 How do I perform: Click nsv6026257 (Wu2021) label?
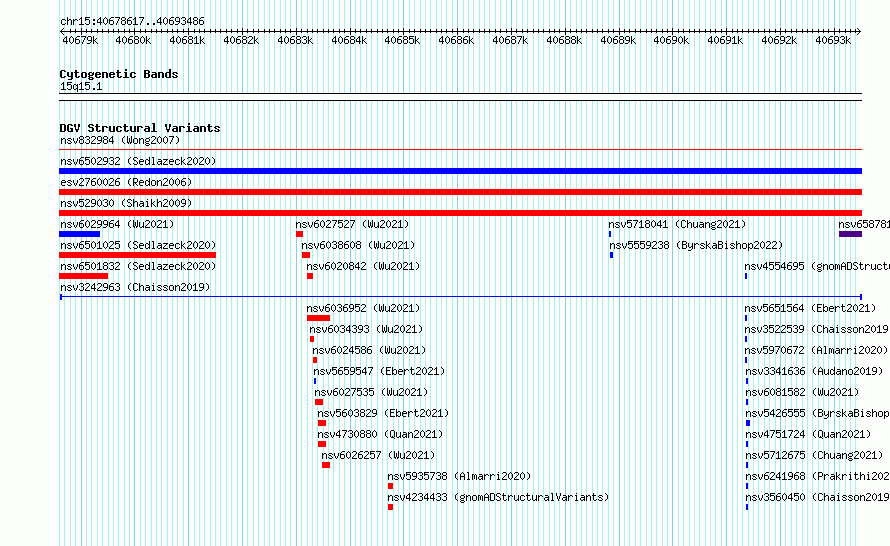pos(378,455)
